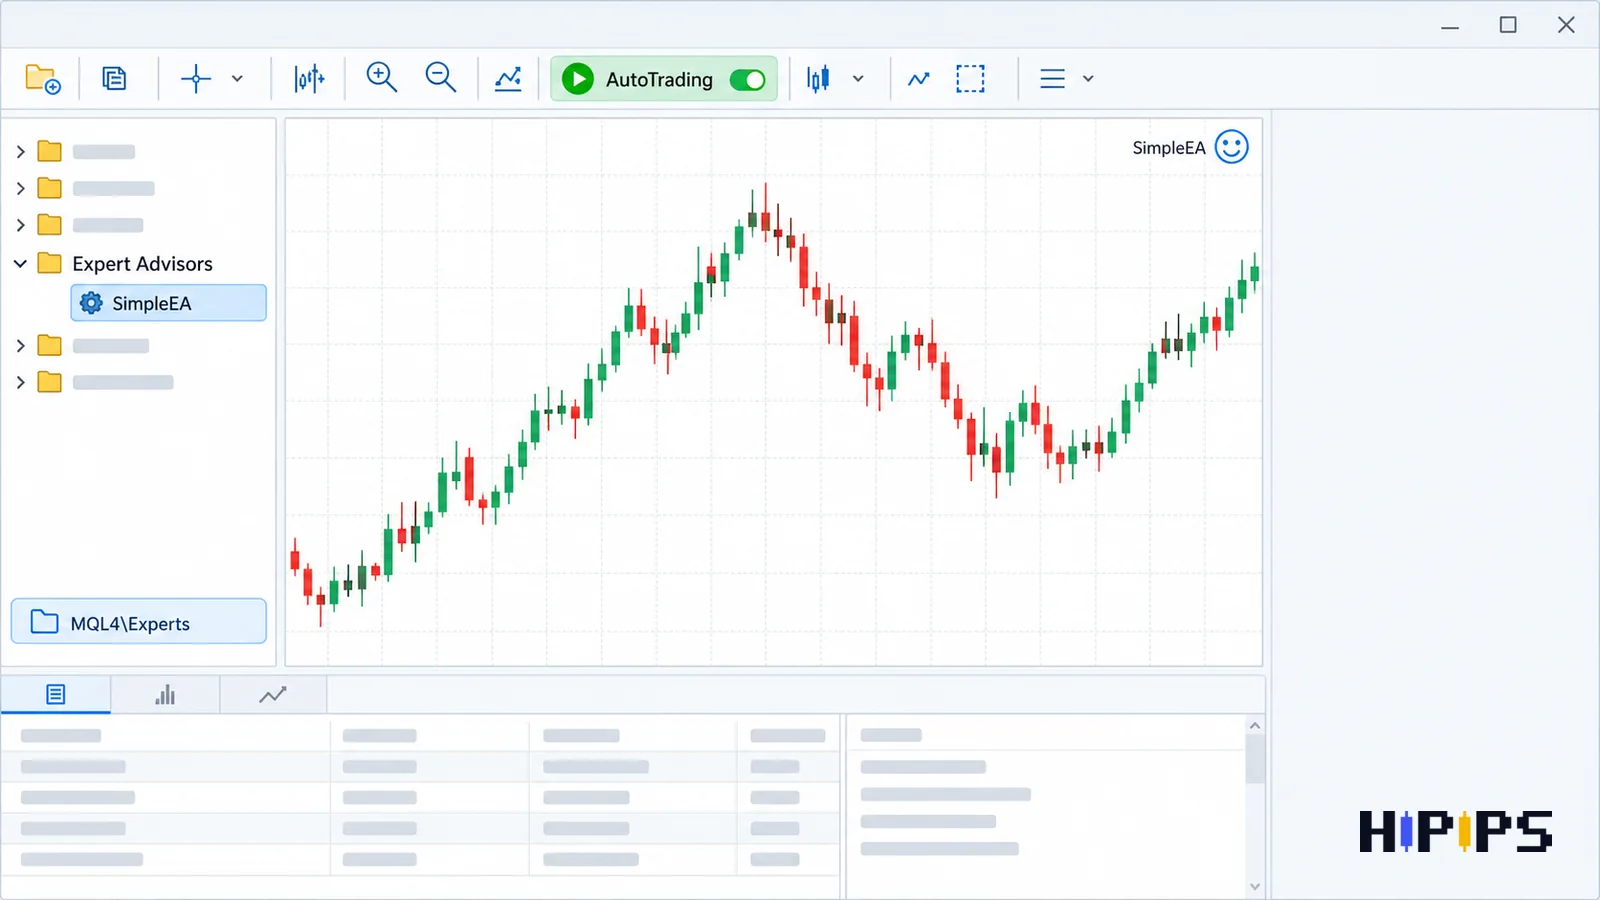The image size is (1600, 900).
Task: Select candlestick chart type icon
Action: [x=818, y=79]
